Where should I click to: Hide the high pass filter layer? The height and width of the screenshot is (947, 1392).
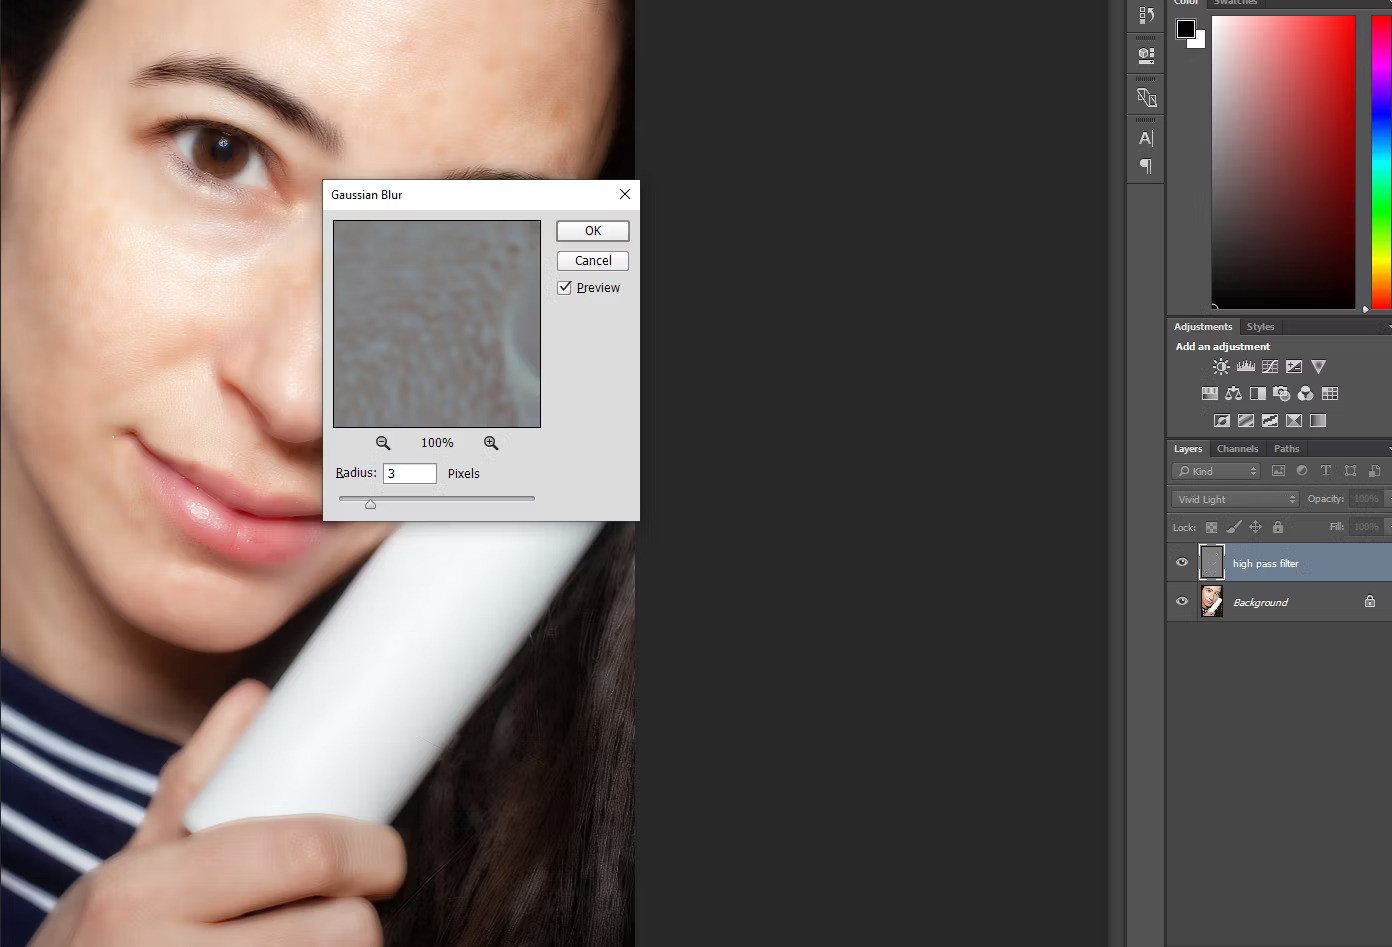click(x=1182, y=562)
